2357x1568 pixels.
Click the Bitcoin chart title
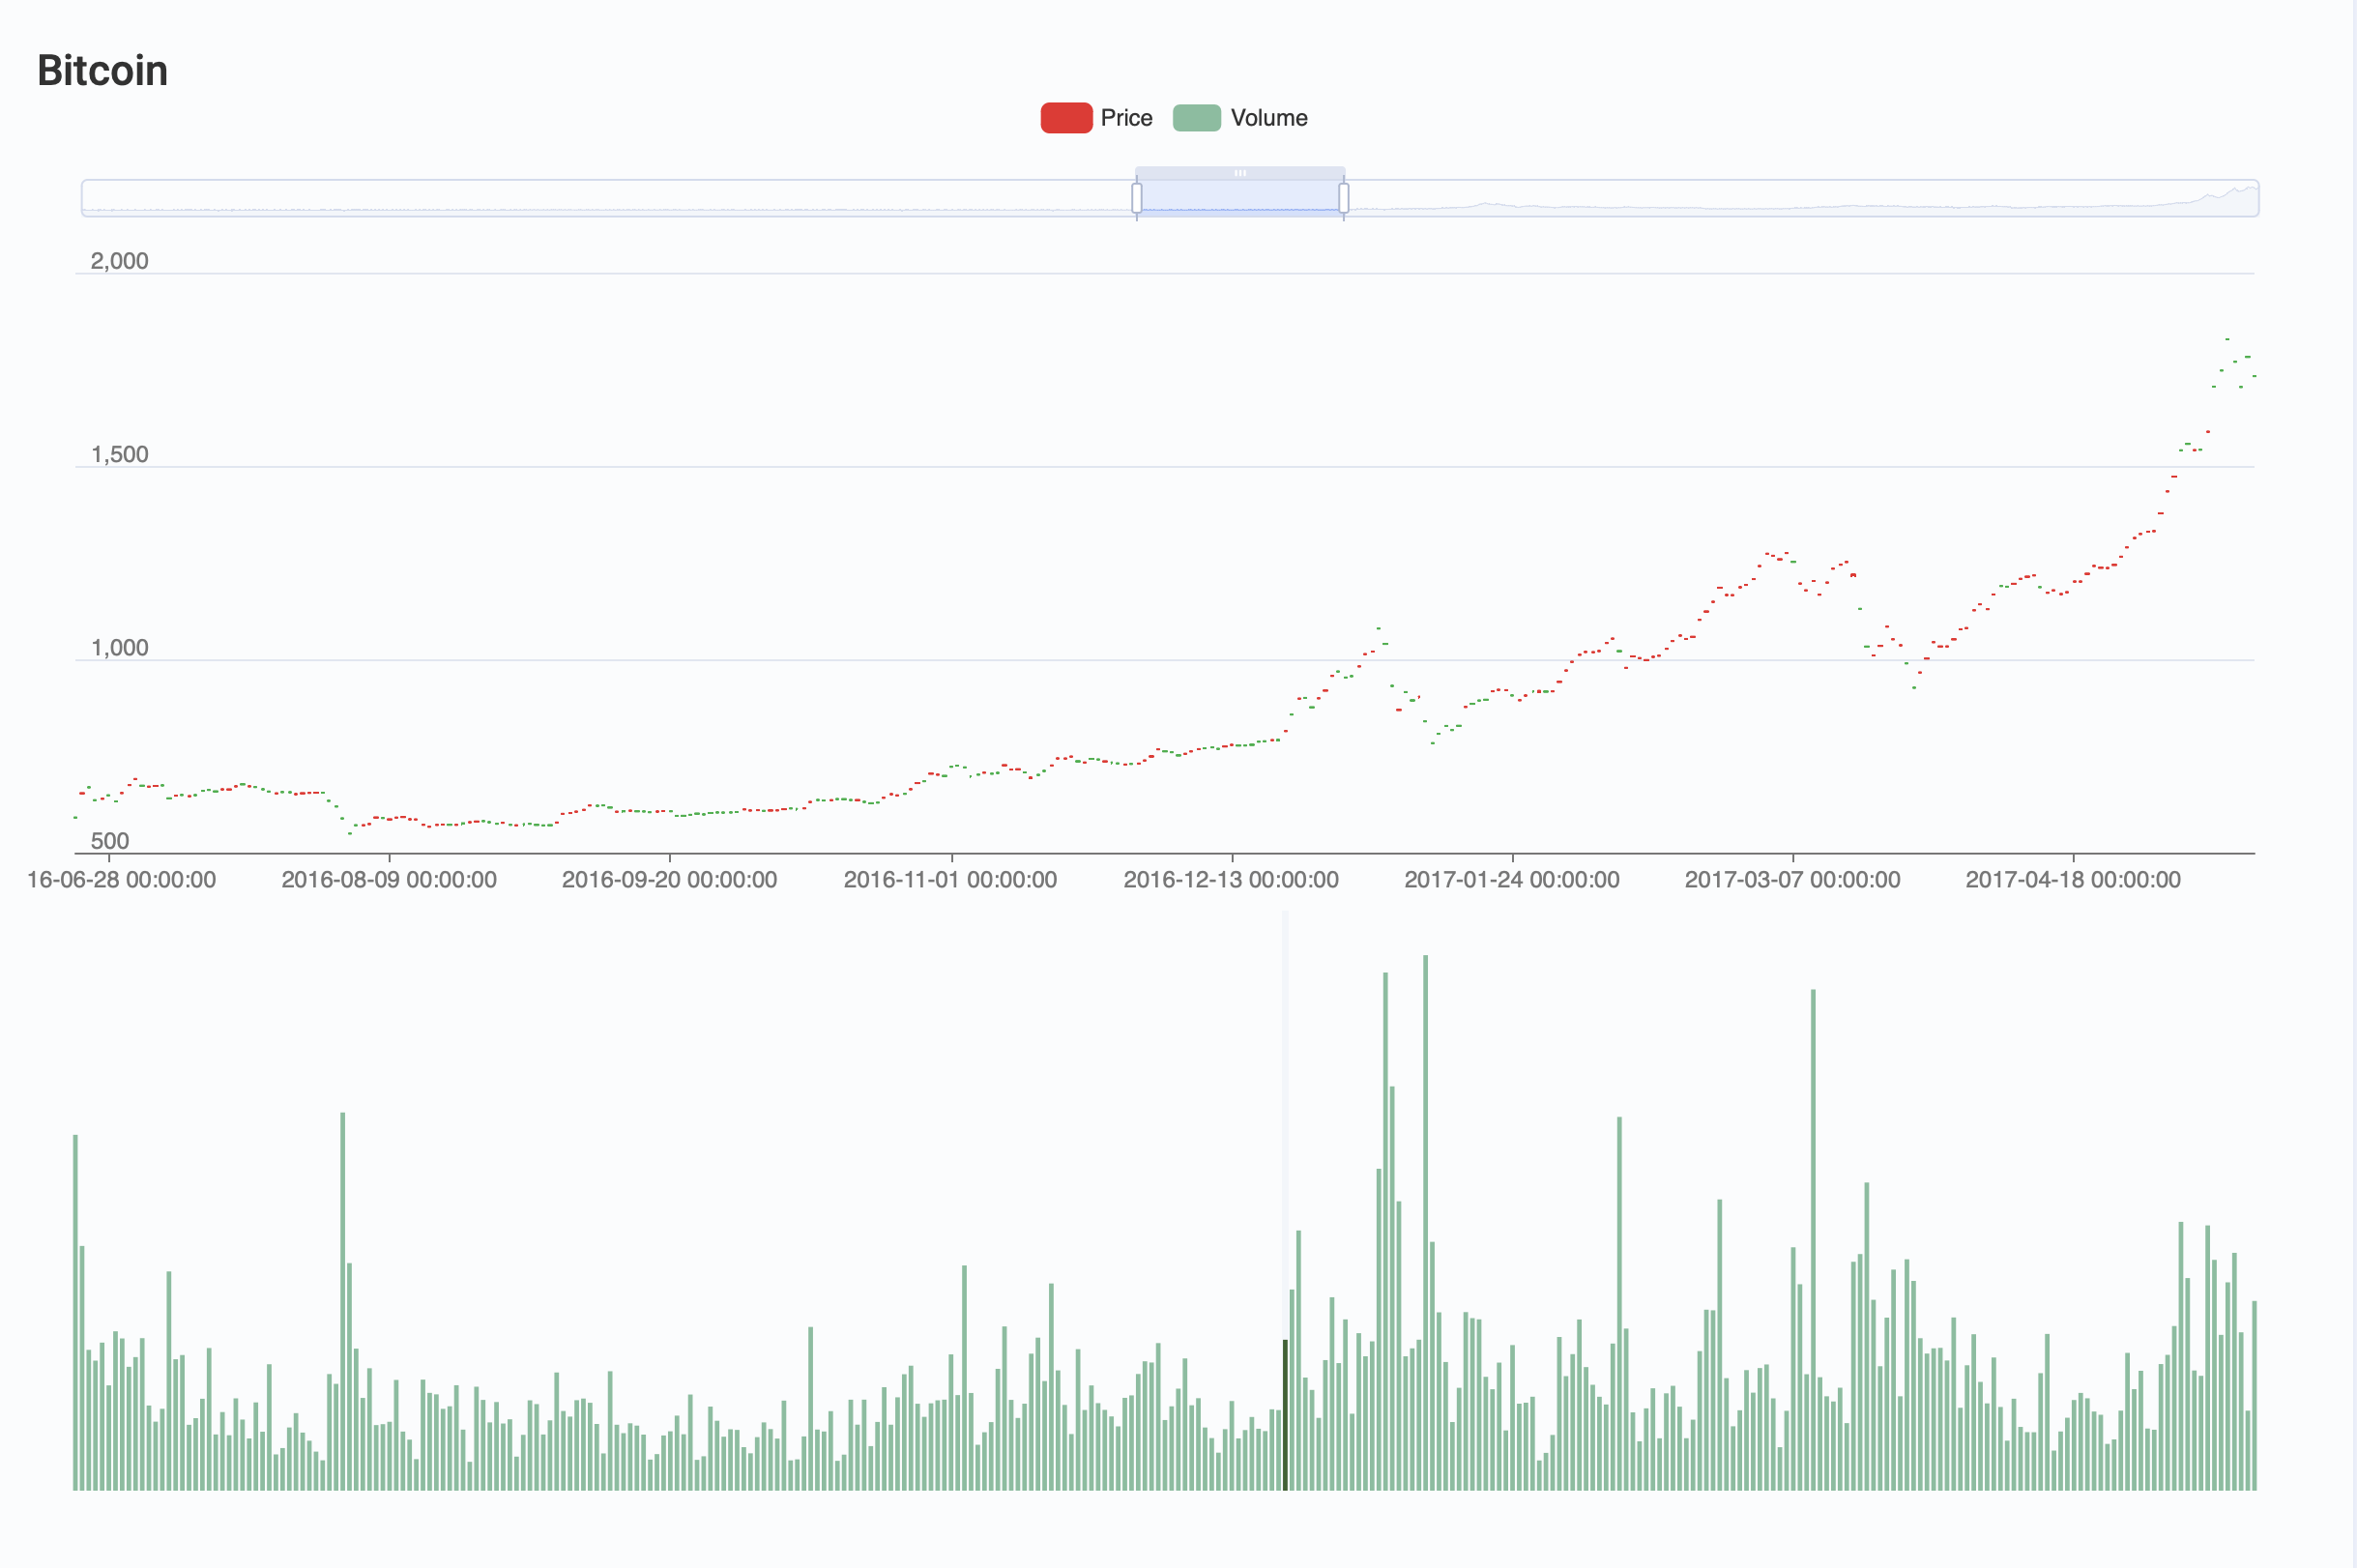102,71
